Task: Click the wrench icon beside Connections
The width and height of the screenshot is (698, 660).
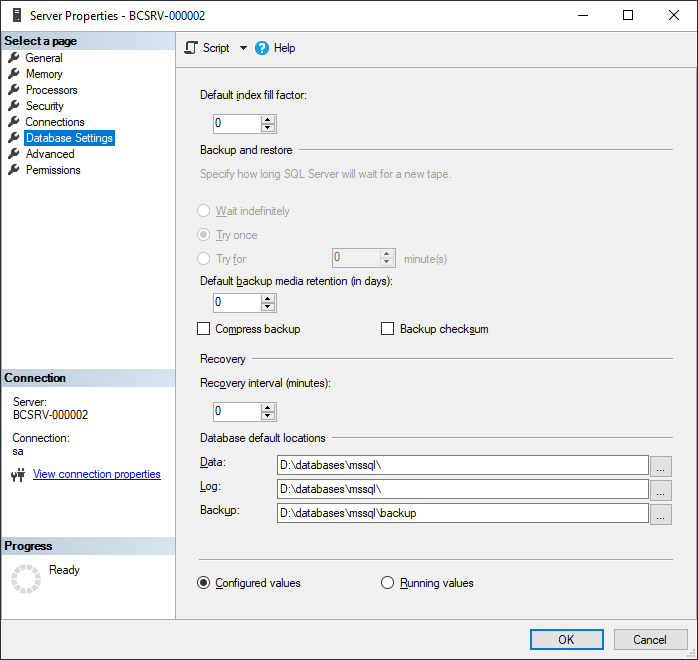Action: [x=14, y=121]
